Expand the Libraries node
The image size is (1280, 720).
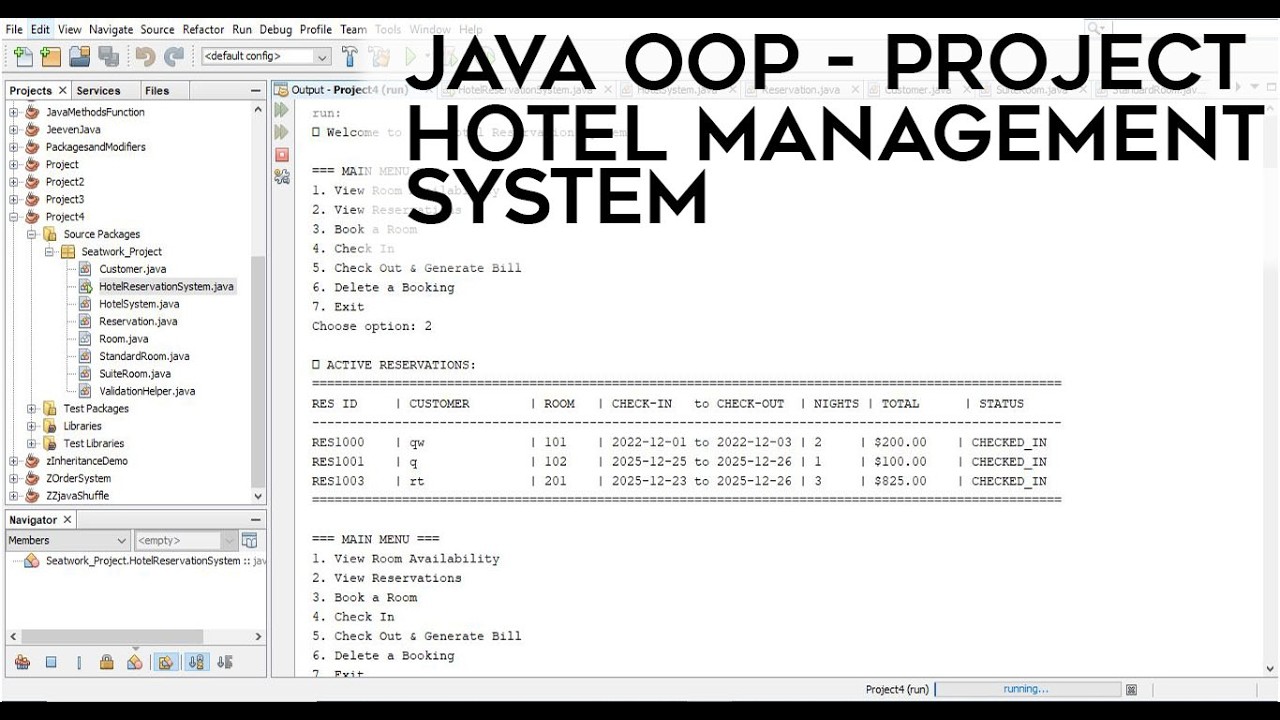33,426
